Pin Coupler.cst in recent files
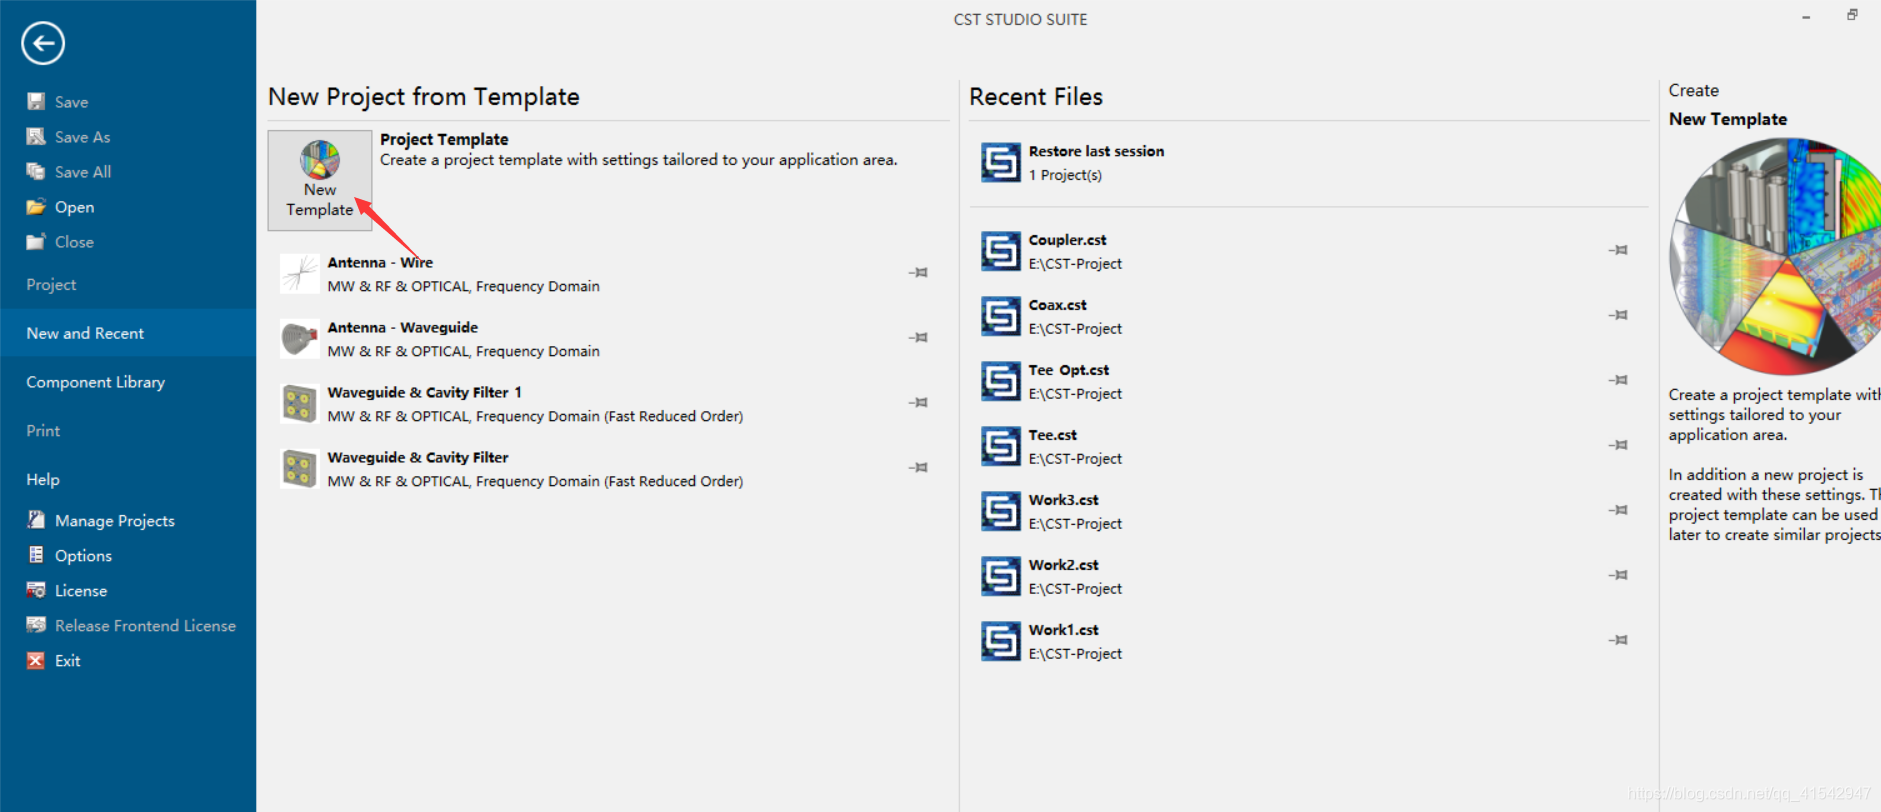The width and height of the screenshot is (1881, 812). (x=1618, y=250)
